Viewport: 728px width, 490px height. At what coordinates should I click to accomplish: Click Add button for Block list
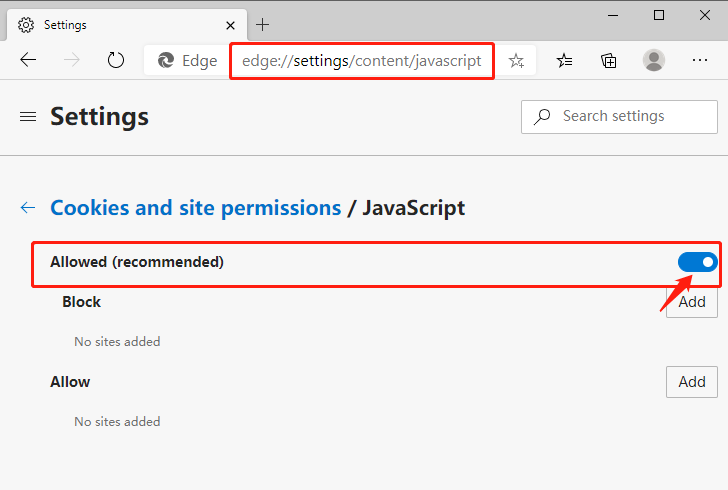(x=692, y=302)
